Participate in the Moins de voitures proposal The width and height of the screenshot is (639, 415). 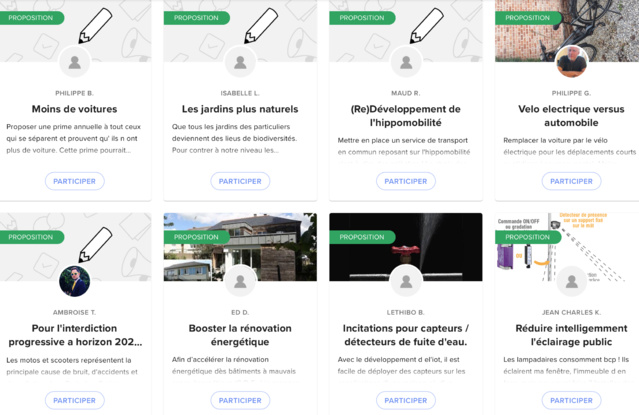[x=75, y=181]
